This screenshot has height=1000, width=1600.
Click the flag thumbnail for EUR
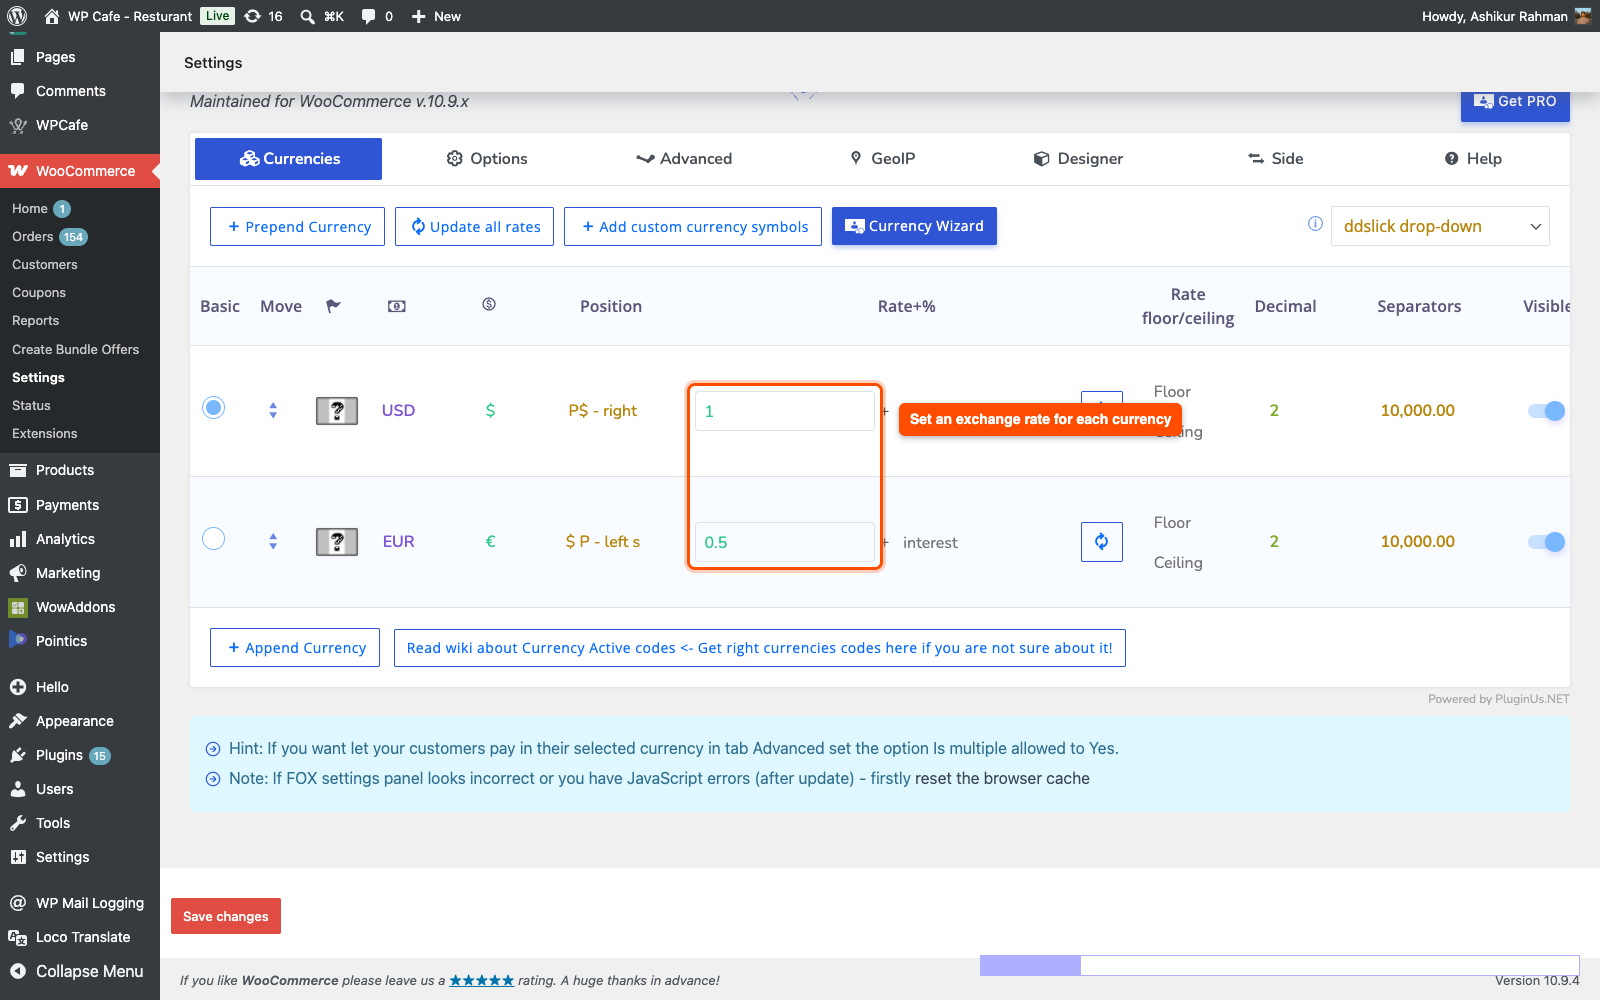pos(337,542)
